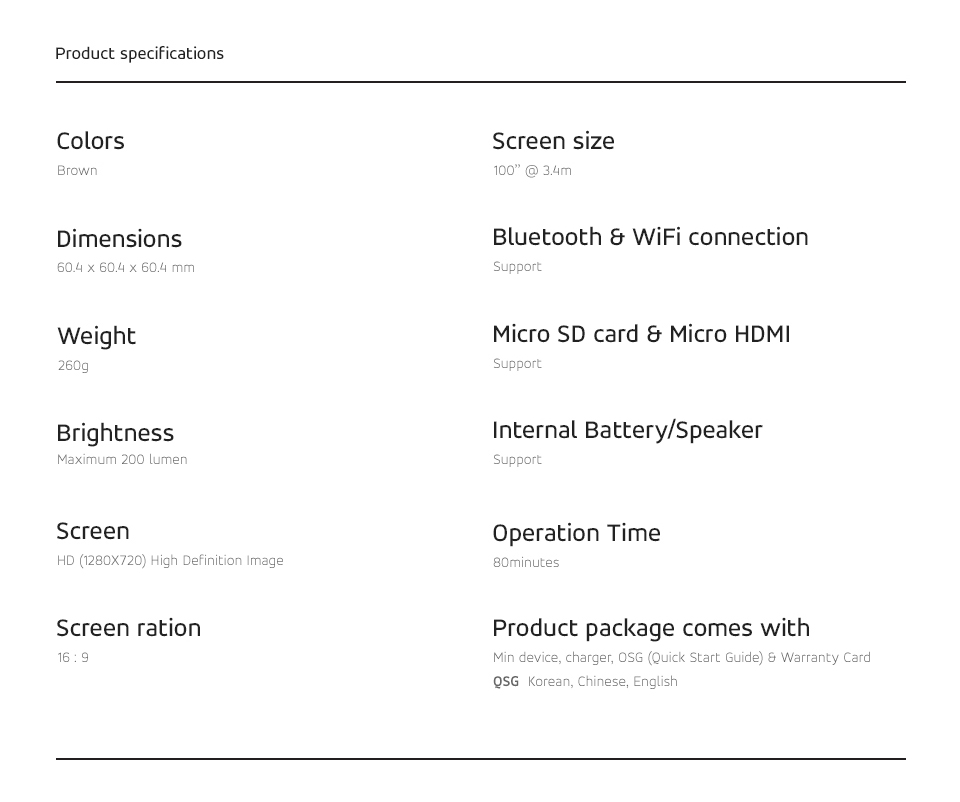
Task: Select the Screen size heading
Action: tap(553, 142)
